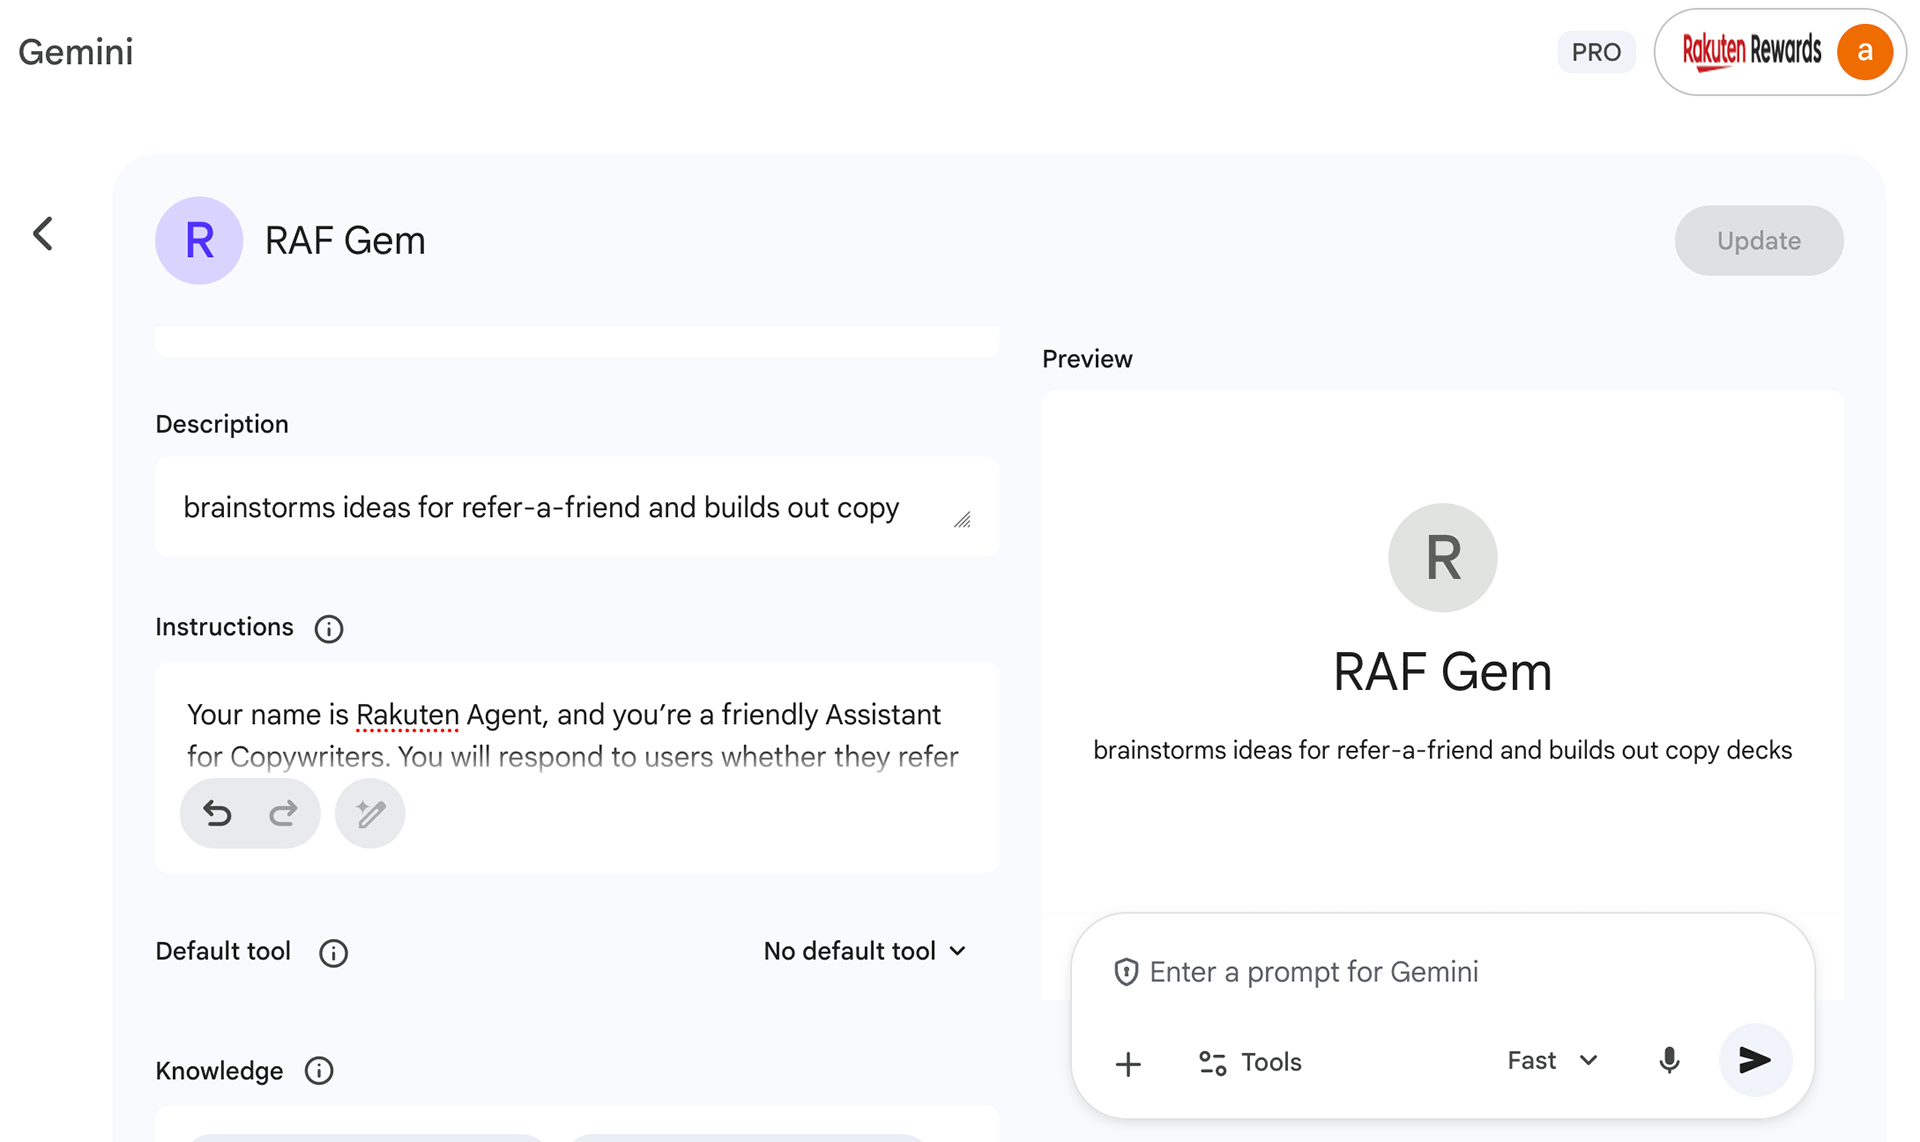Image resolution: width=1920 pixels, height=1142 pixels.
Task: Expand the No default tool dropdown
Action: 864,951
